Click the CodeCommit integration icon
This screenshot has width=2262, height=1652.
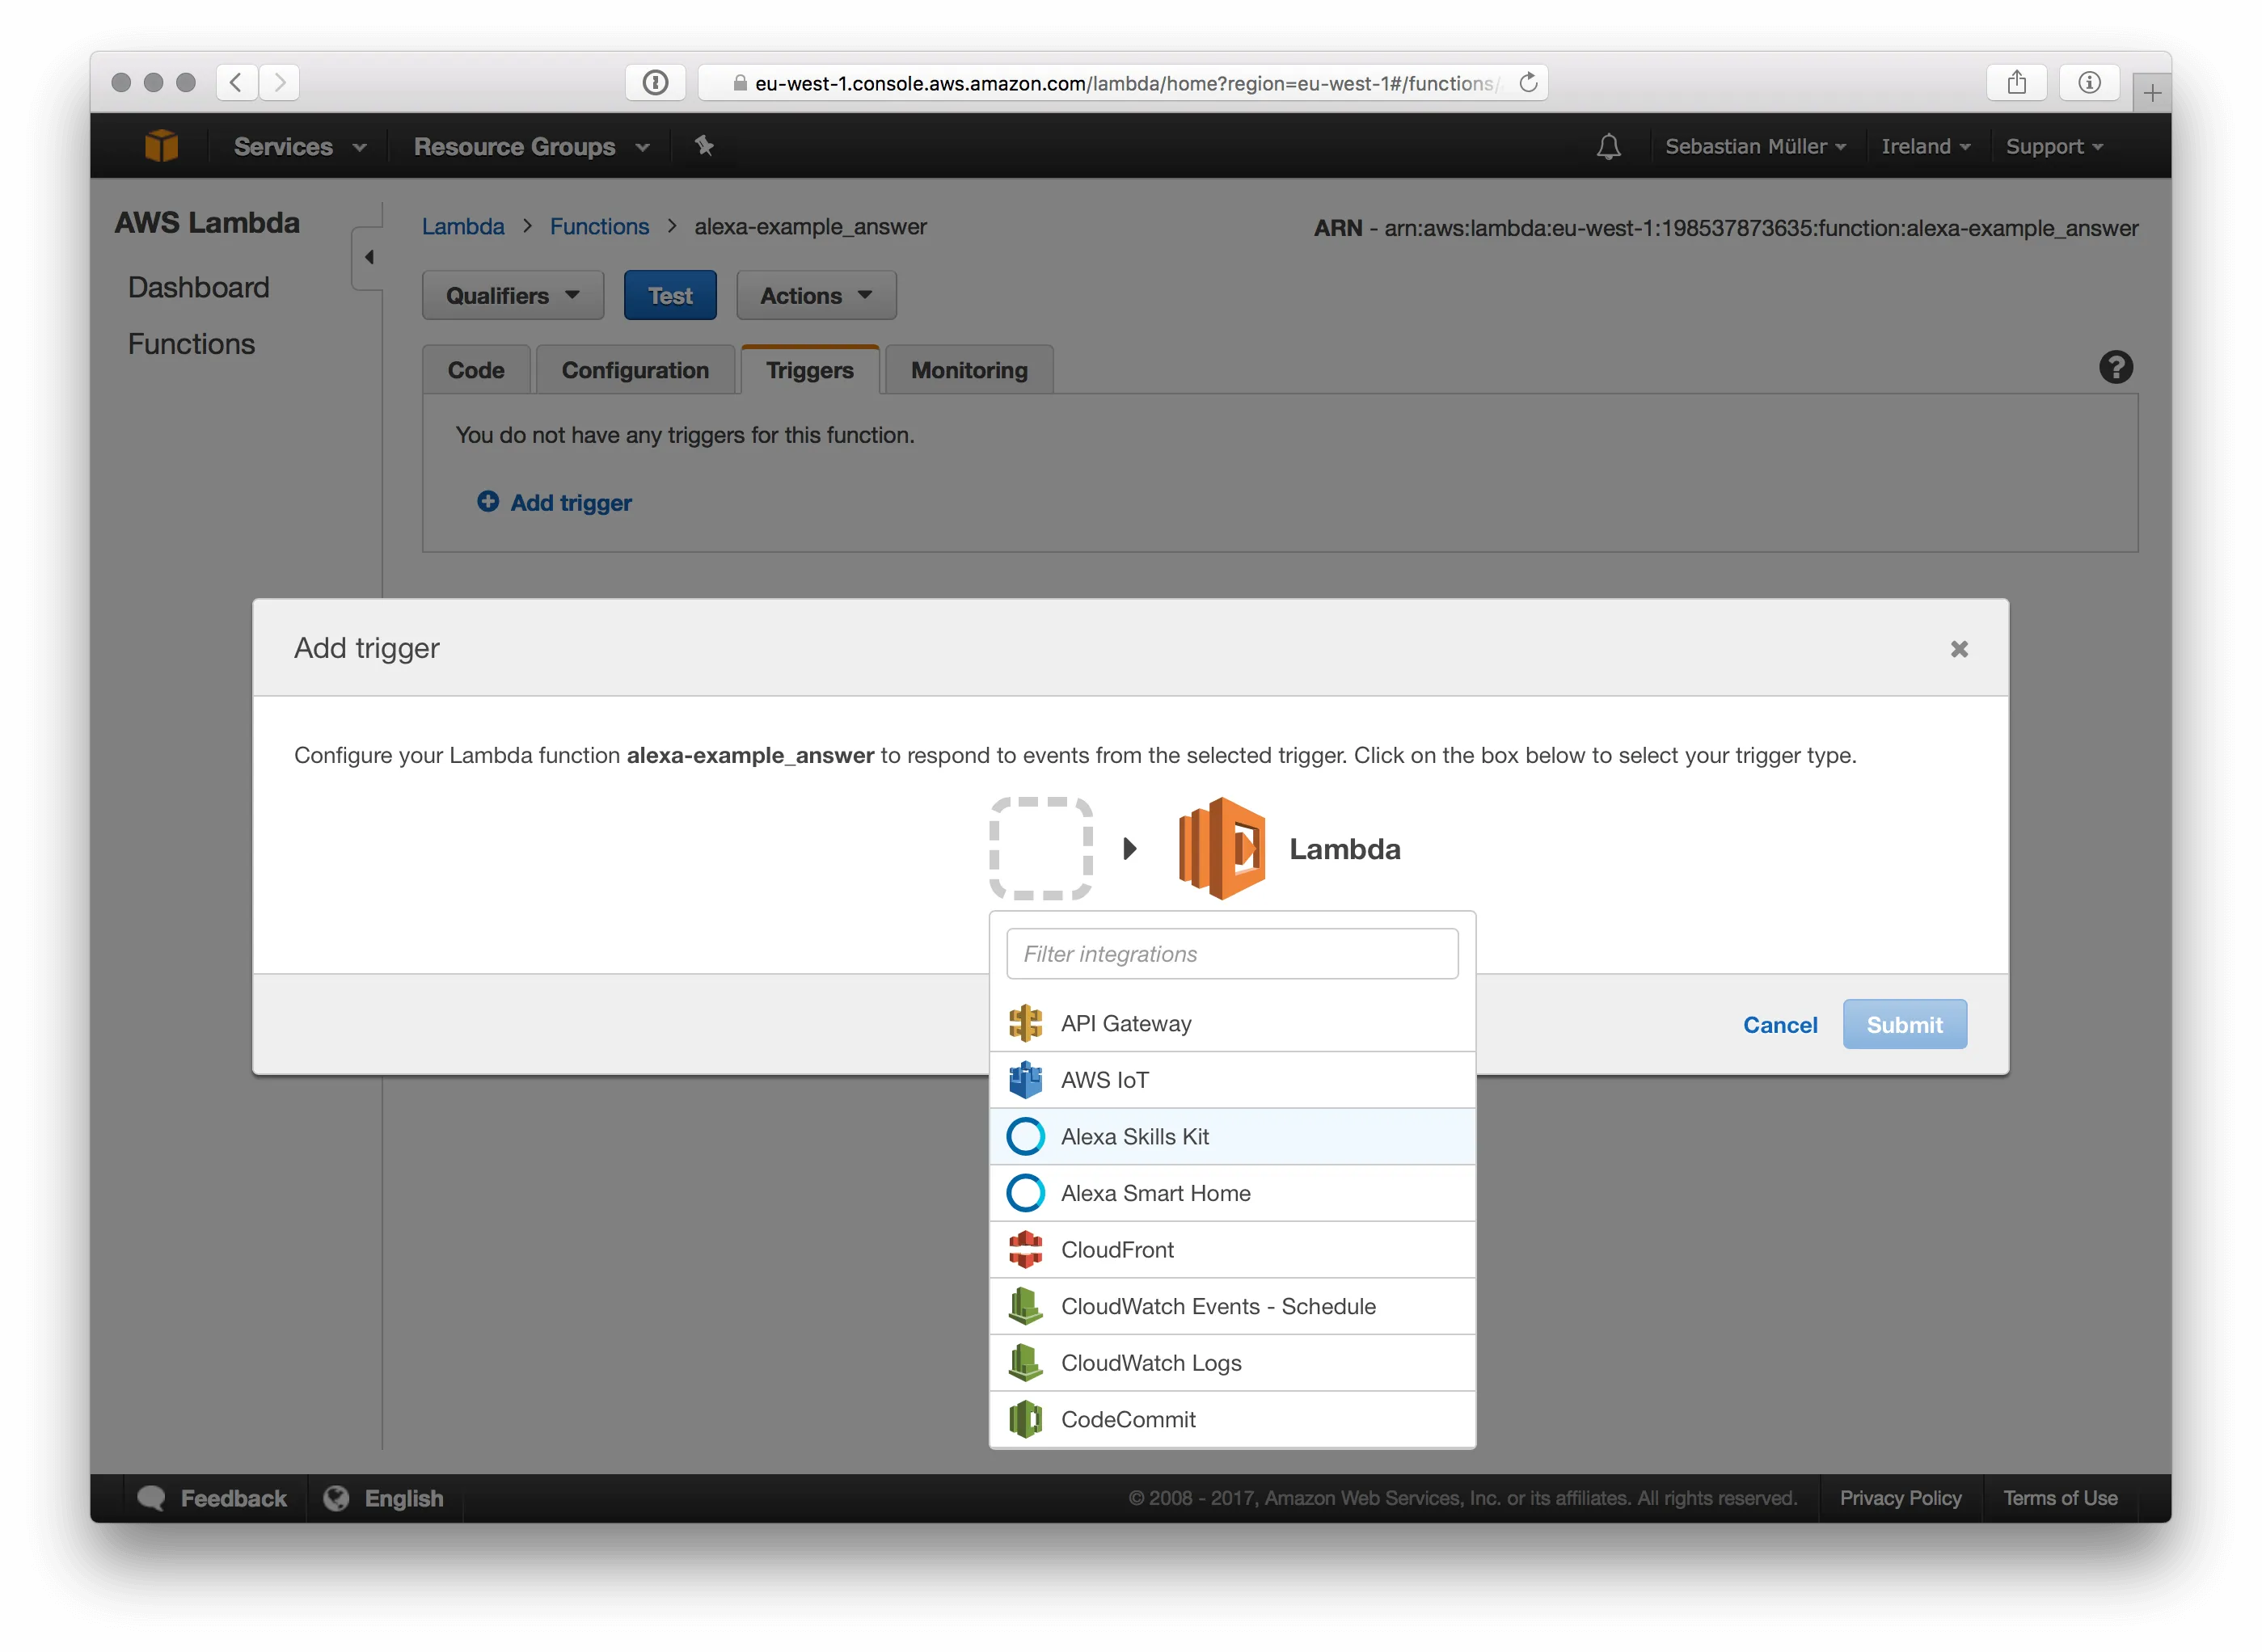pos(1026,1419)
